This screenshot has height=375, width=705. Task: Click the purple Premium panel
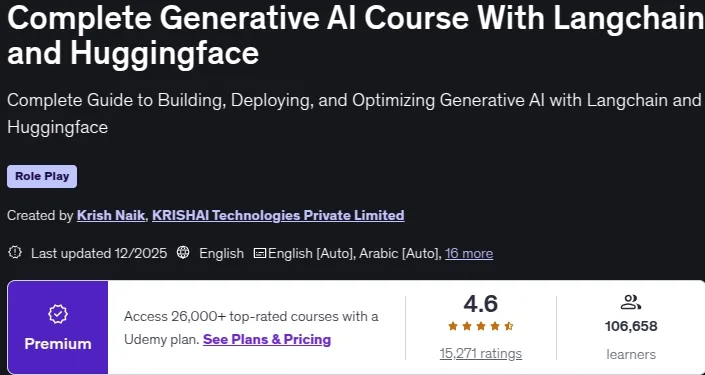58,327
